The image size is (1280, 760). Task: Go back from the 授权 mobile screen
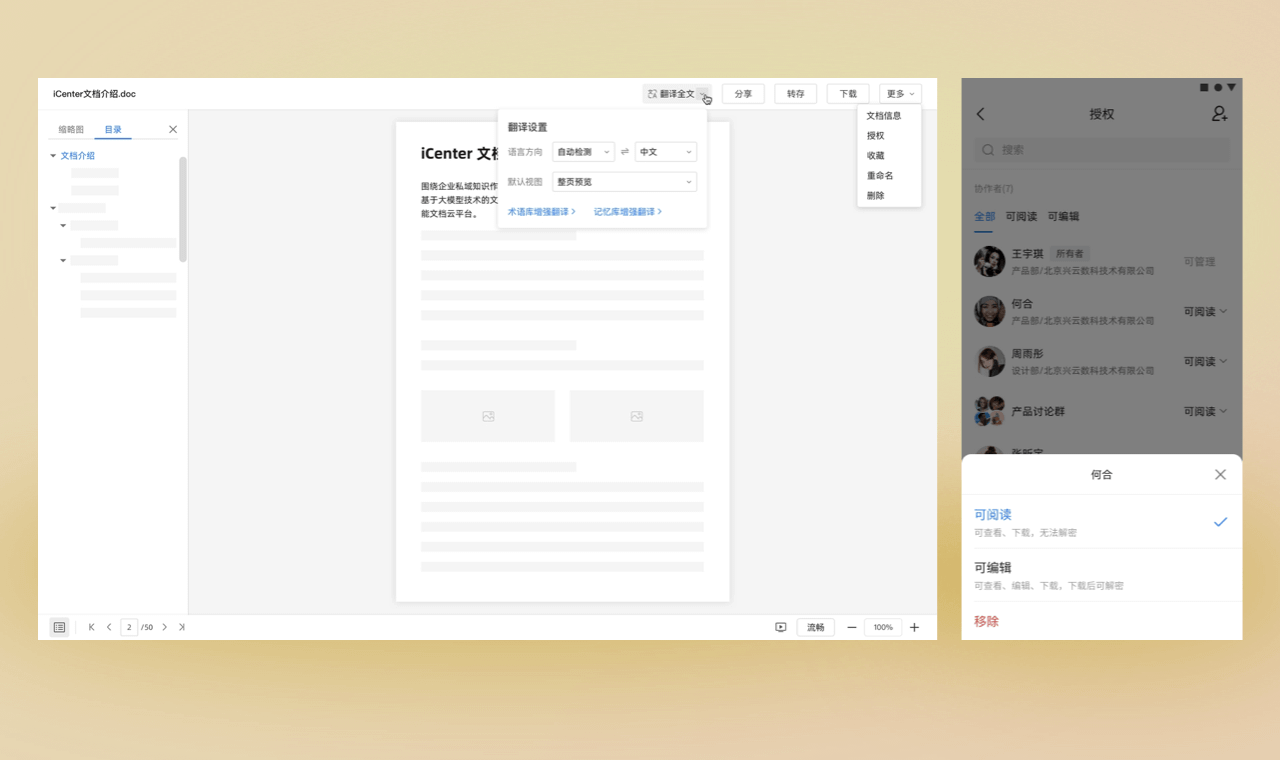click(x=980, y=114)
